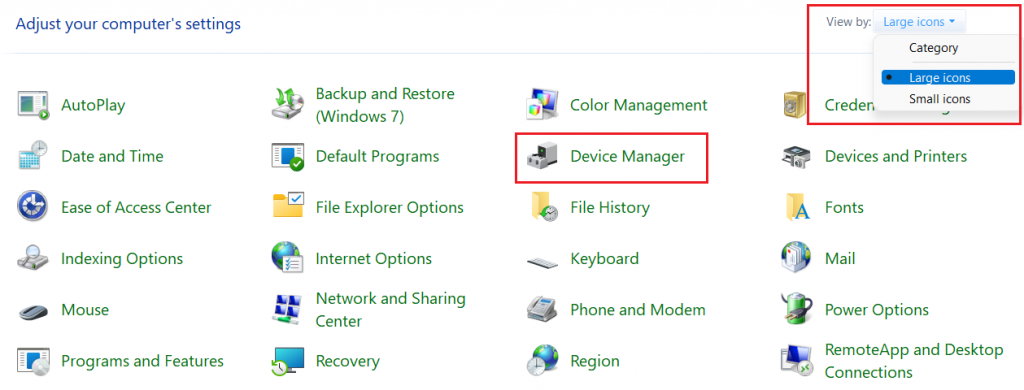Click the Recovery icon
1024x390 pixels.
pyautogui.click(x=287, y=361)
